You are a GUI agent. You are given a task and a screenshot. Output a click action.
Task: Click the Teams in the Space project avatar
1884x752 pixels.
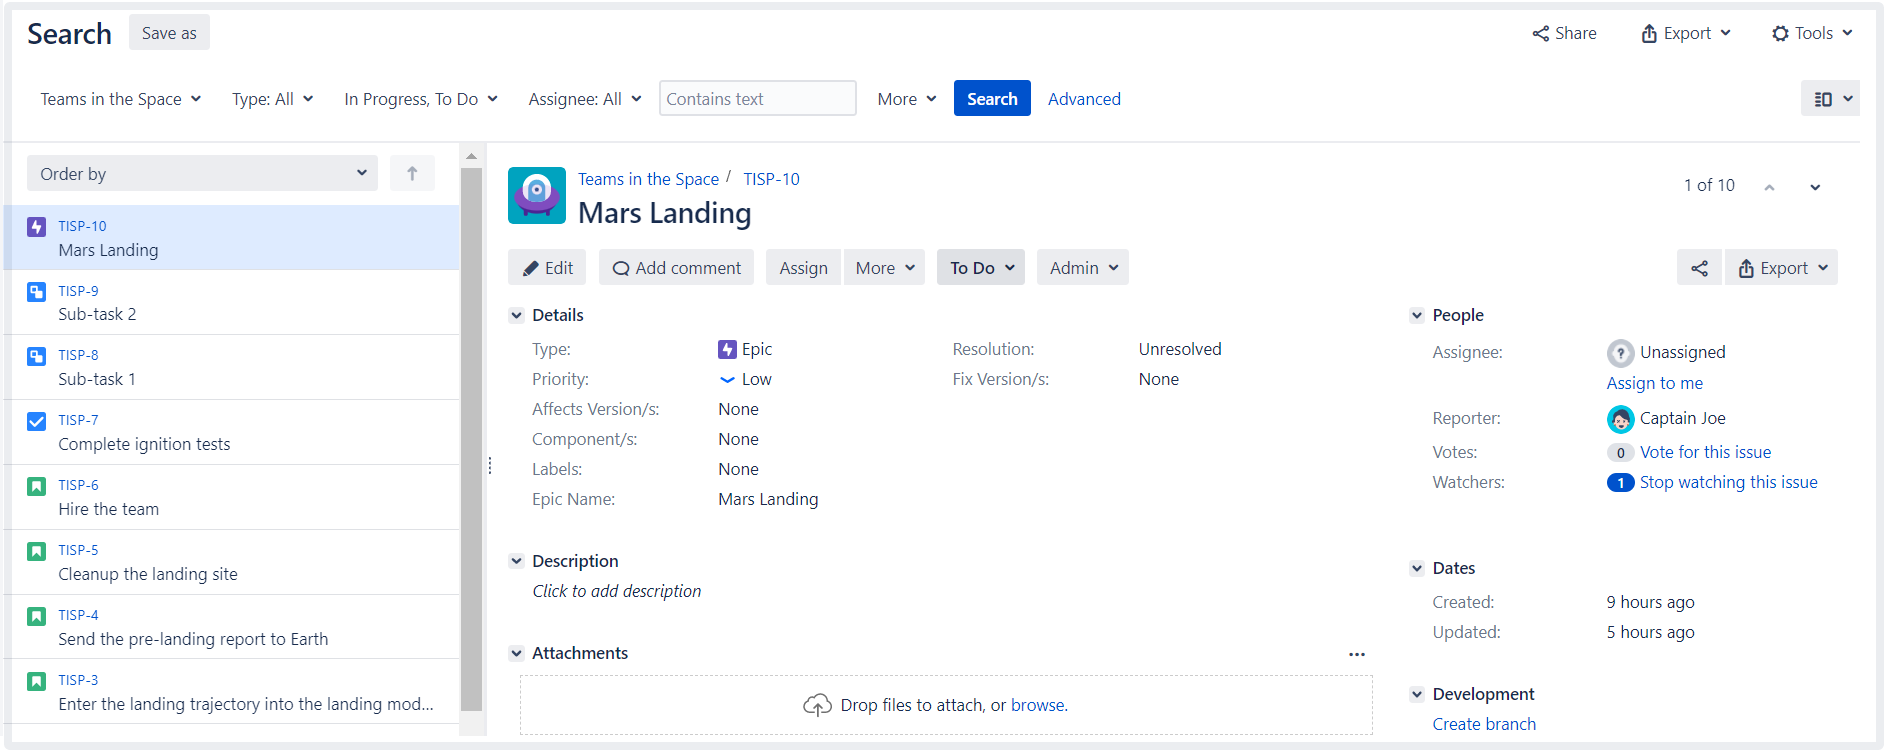[537, 195]
